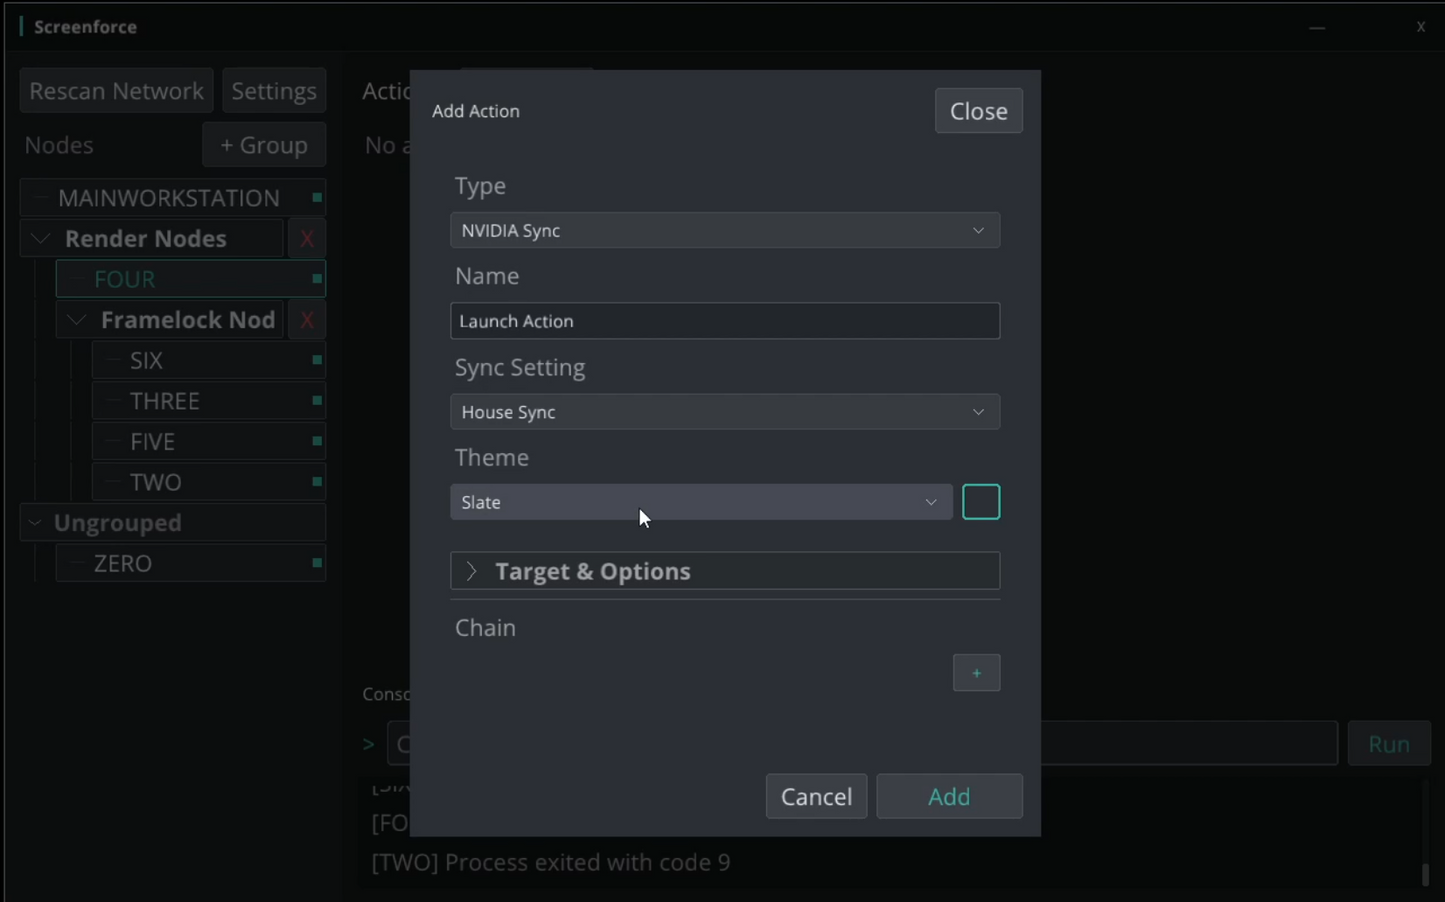Viewport: 1445px width, 902px height.
Task: Select the THREE node
Action: 209,401
